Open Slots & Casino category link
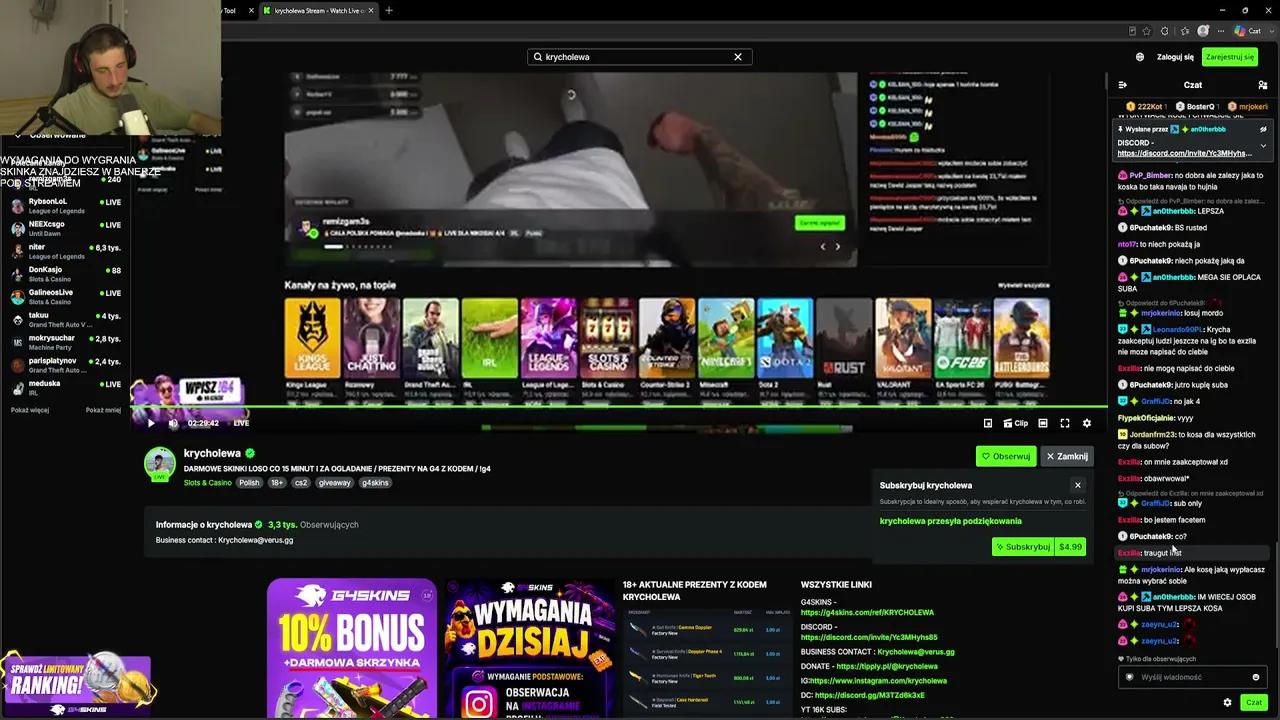The width and height of the screenshot is (1280, 720). coord(208,483)
